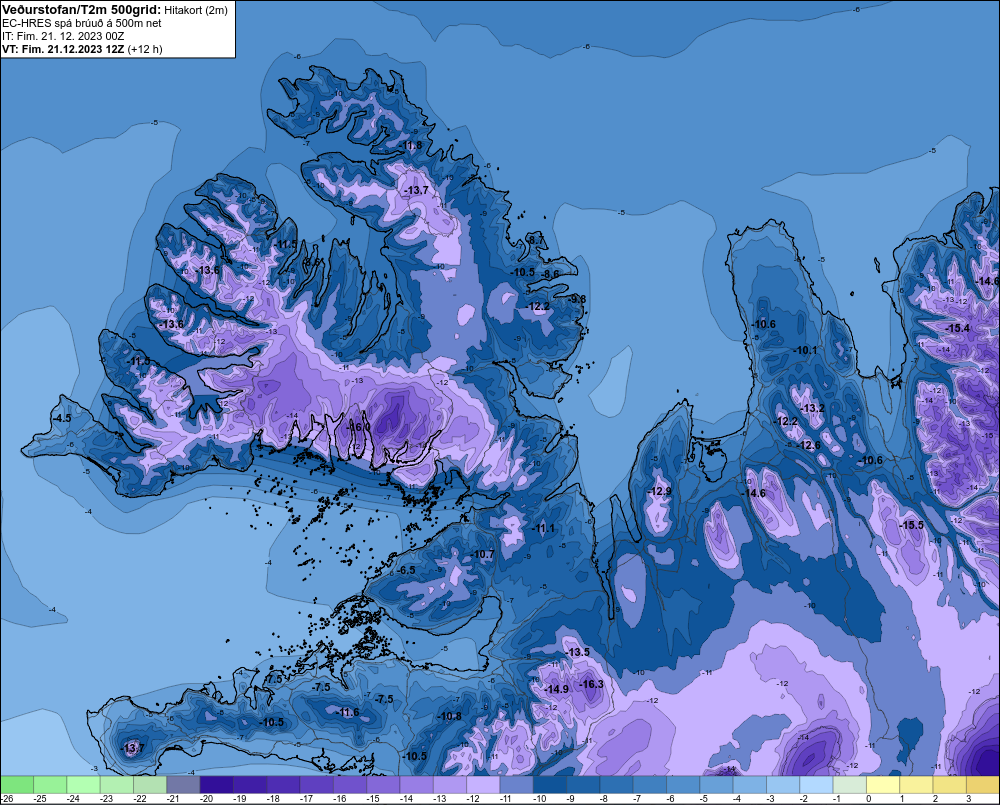The width and height of the screenshot is (1000, 805).
Task: Click the legend swatch labeled -3
Action: [783, 785]
